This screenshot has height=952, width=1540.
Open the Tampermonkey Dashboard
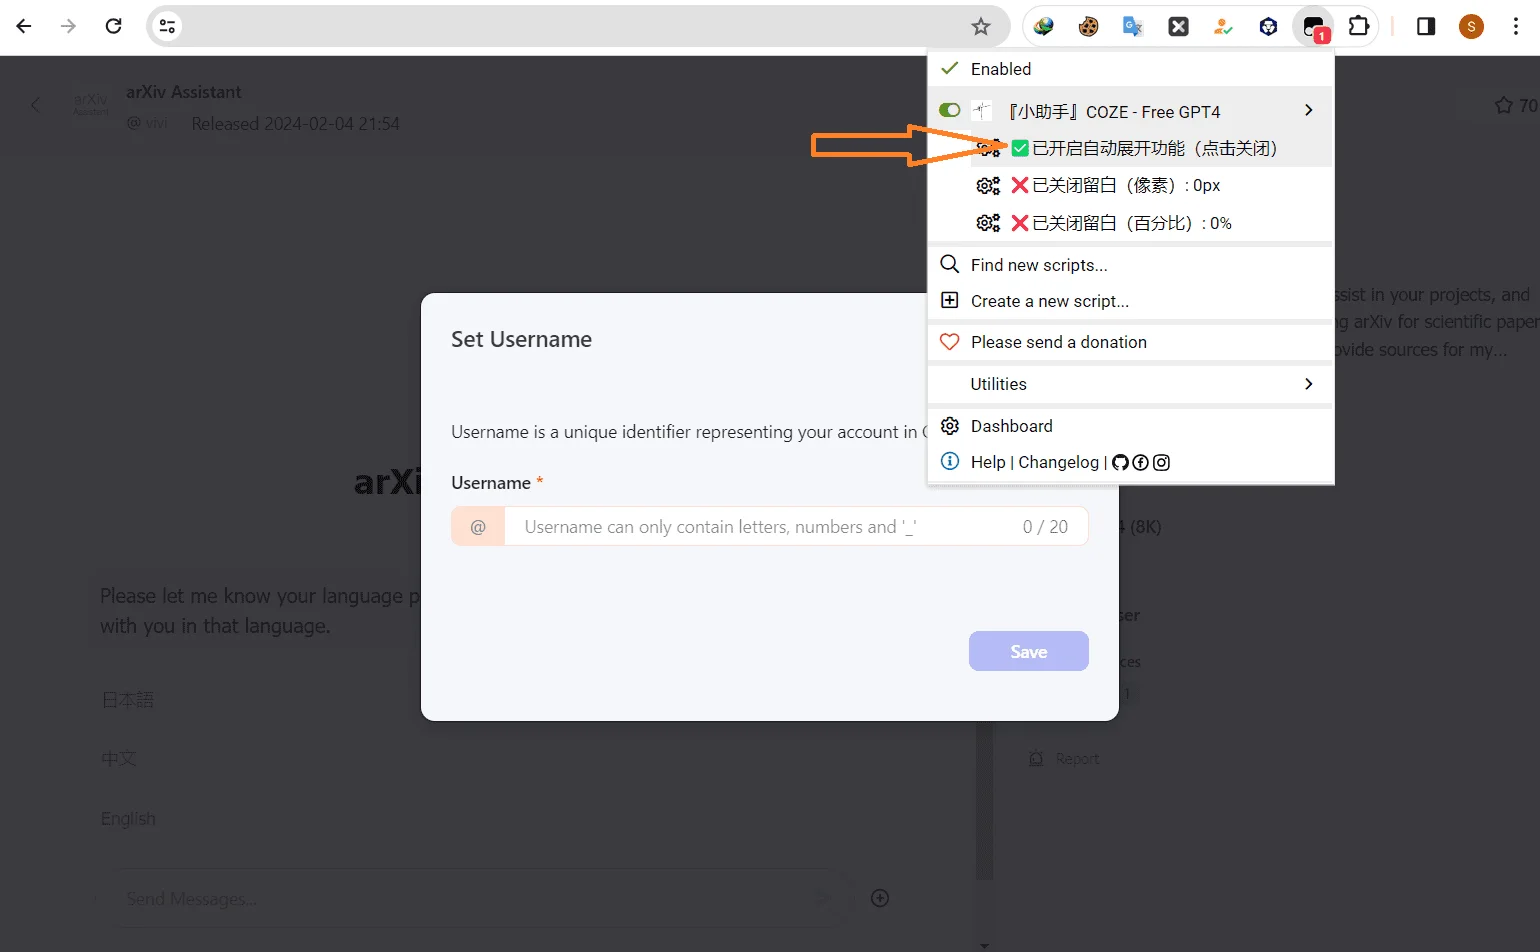[x=1131, y=426]
